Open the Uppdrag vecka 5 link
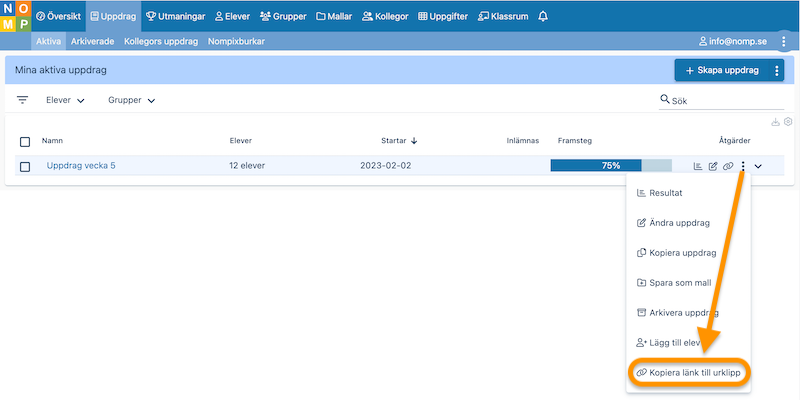This screenshot has height=400, width=800. [81, 166]
